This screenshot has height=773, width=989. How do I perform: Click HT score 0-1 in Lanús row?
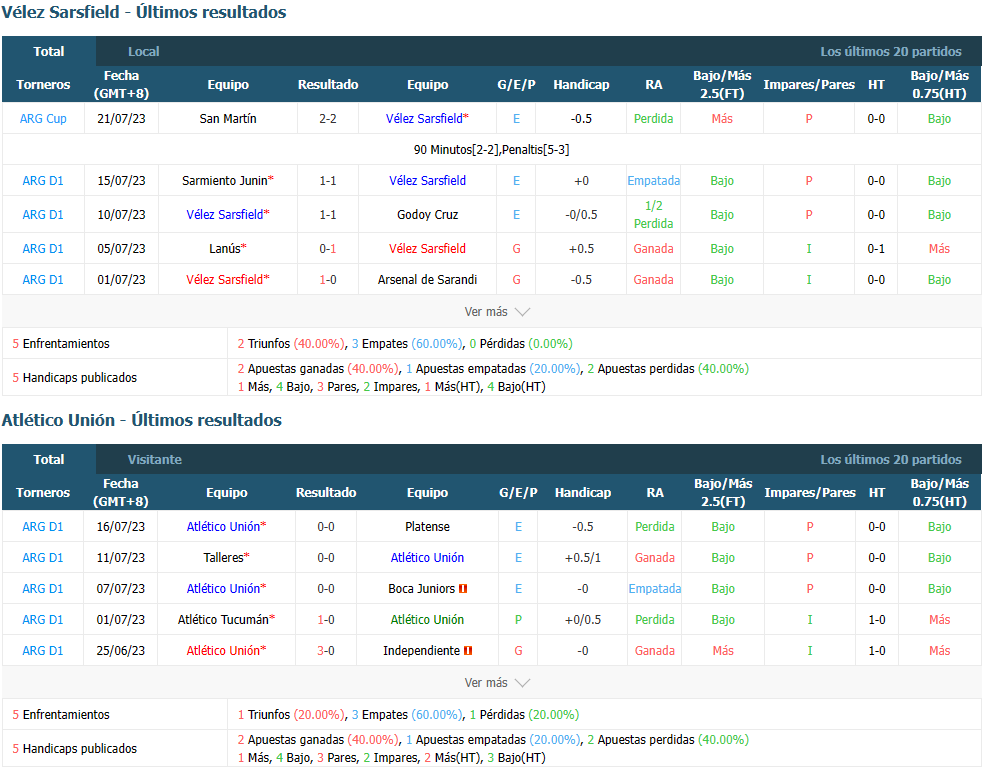tap(876, 249)
